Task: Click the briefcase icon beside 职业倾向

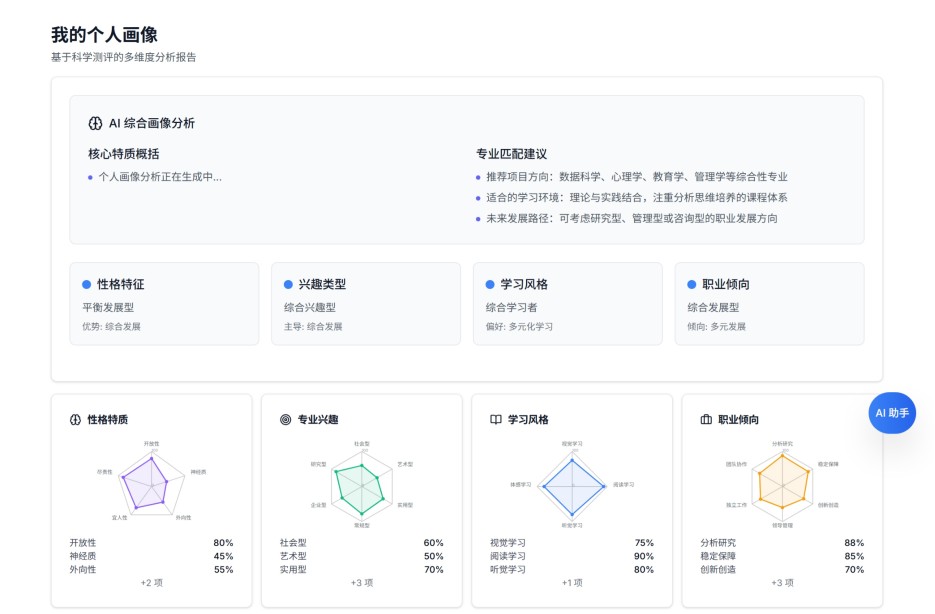Action: [706, 420]
